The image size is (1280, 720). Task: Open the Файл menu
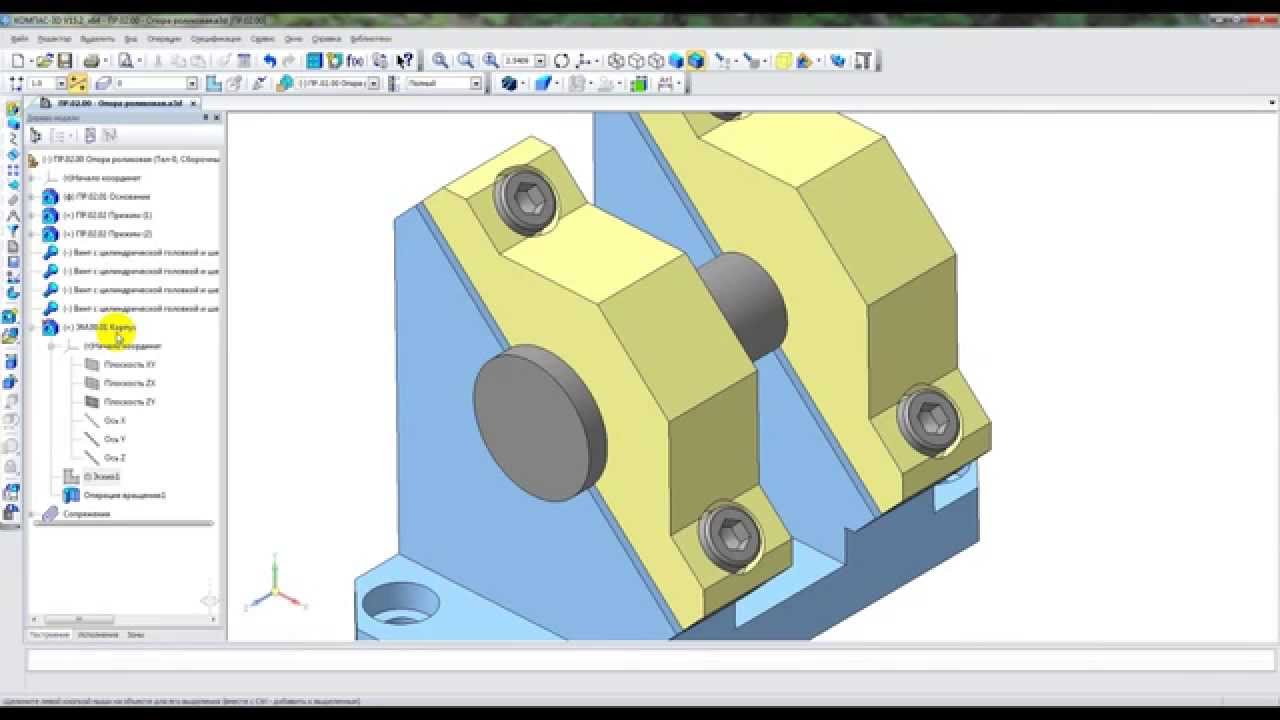click(19, 39)
